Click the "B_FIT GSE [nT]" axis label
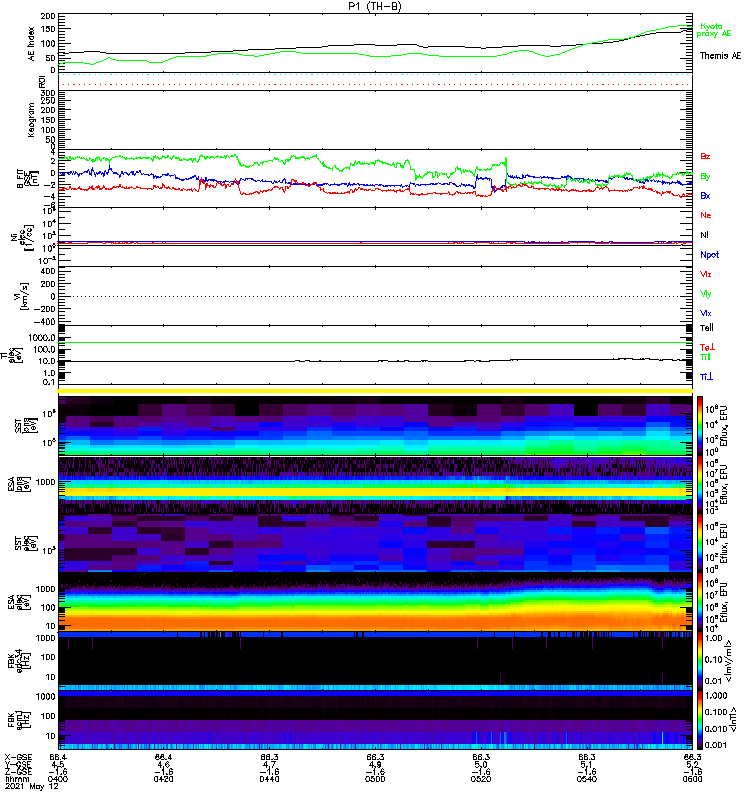Screen dimensions: 750x800 27,179
